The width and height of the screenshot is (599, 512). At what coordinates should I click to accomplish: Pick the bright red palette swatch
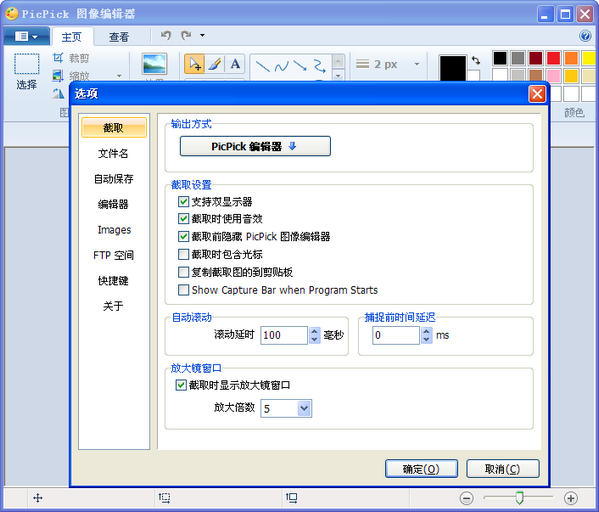(x=553, y=58)
